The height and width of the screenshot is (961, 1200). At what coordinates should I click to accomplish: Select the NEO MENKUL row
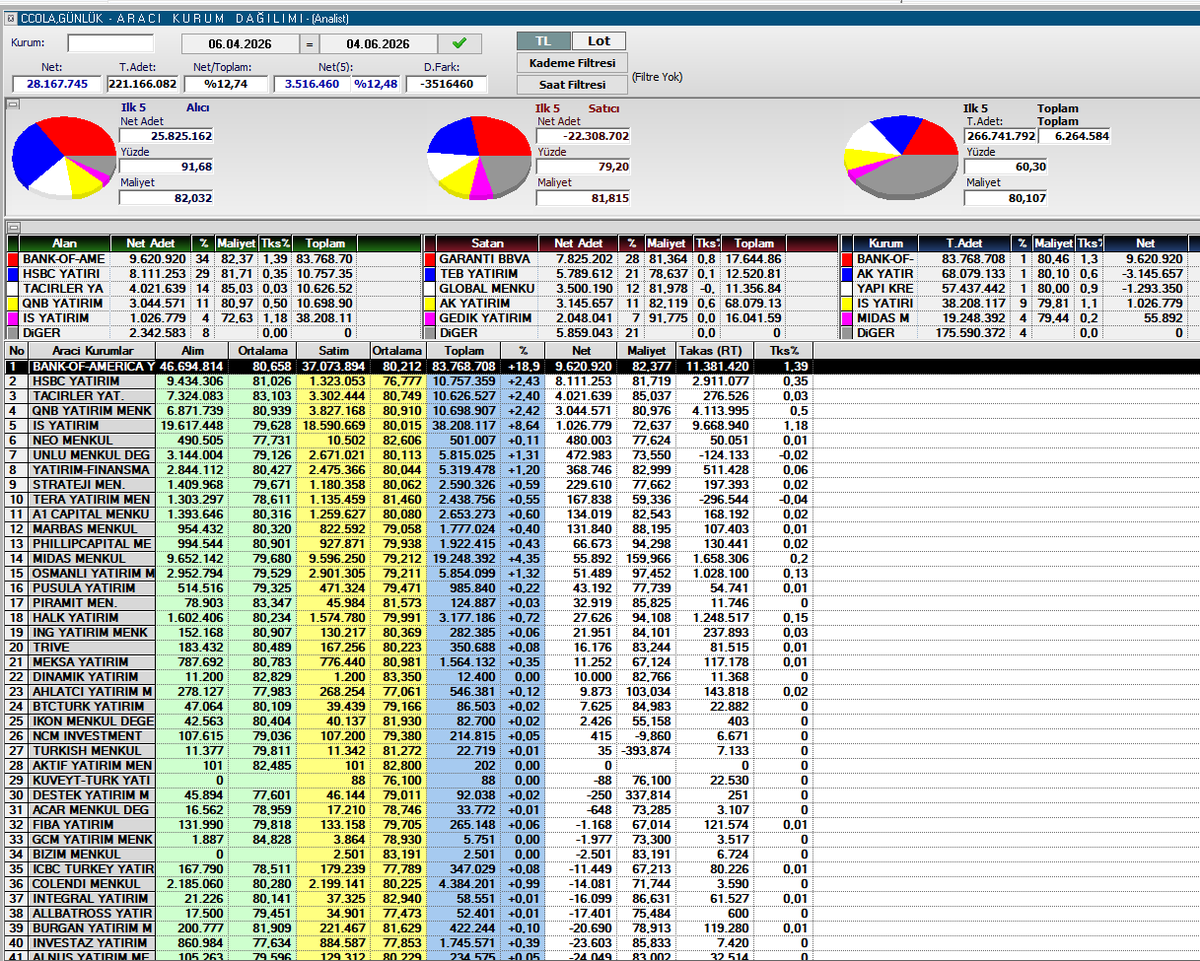[410, 440]
